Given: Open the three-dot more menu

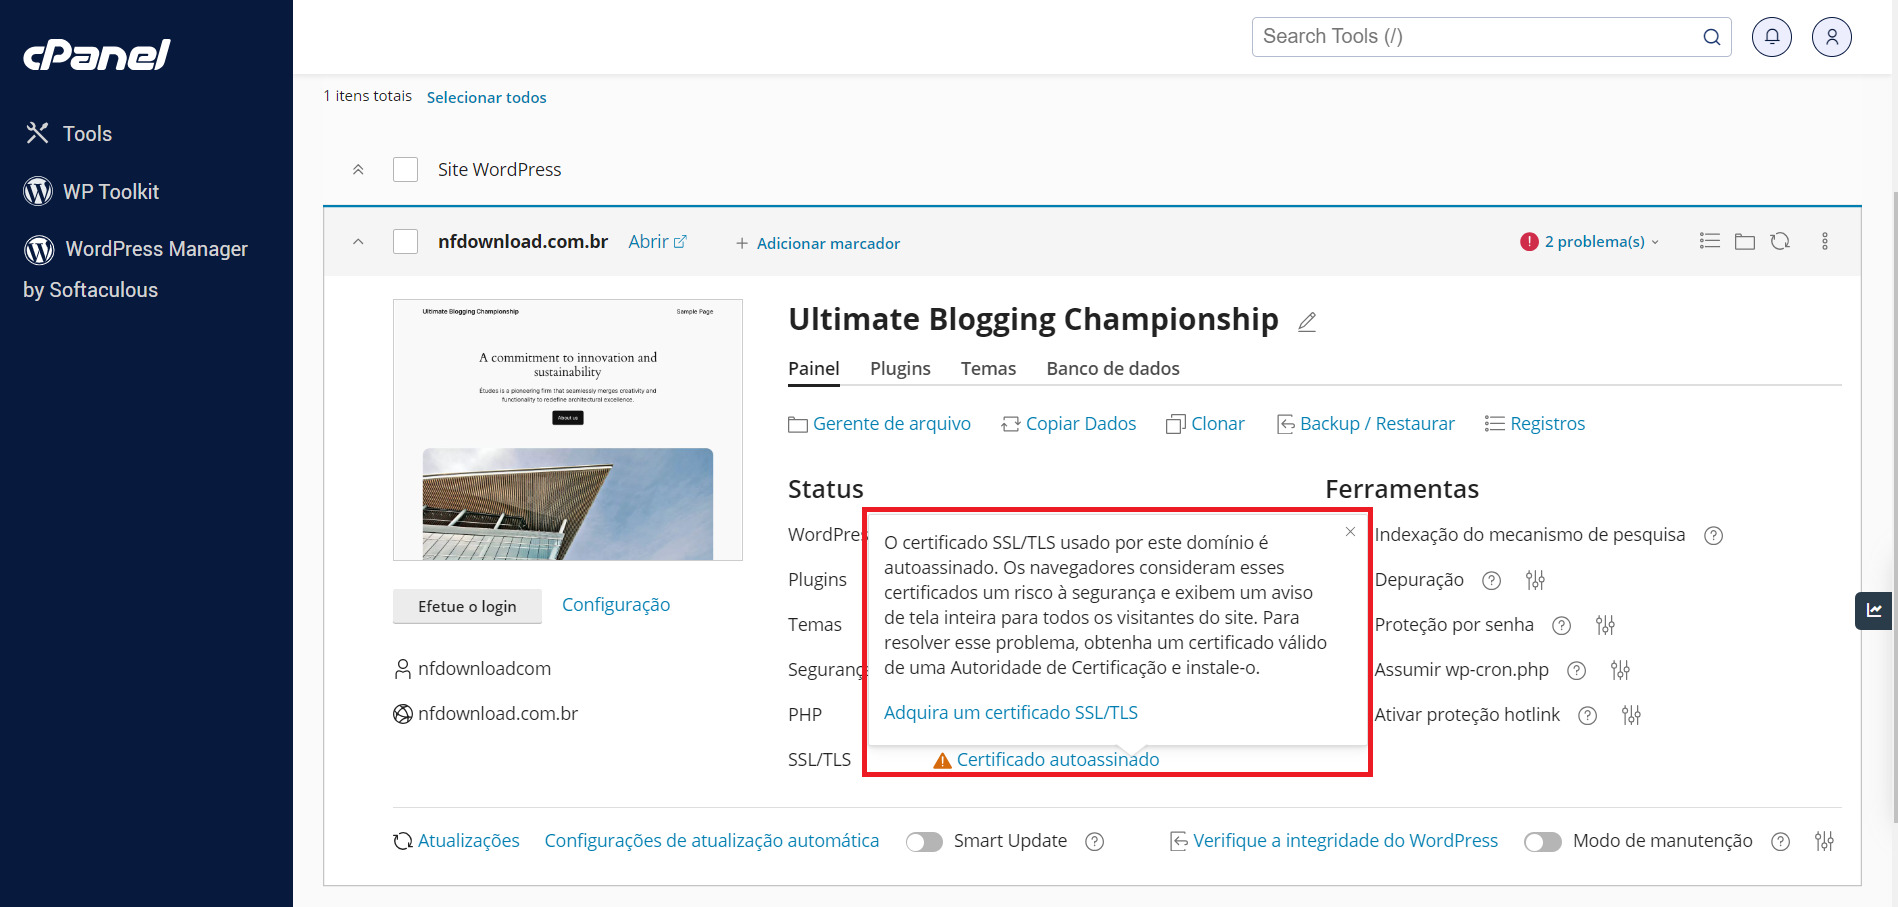Looking at the screenshot, I should [x=1824, y=241].
